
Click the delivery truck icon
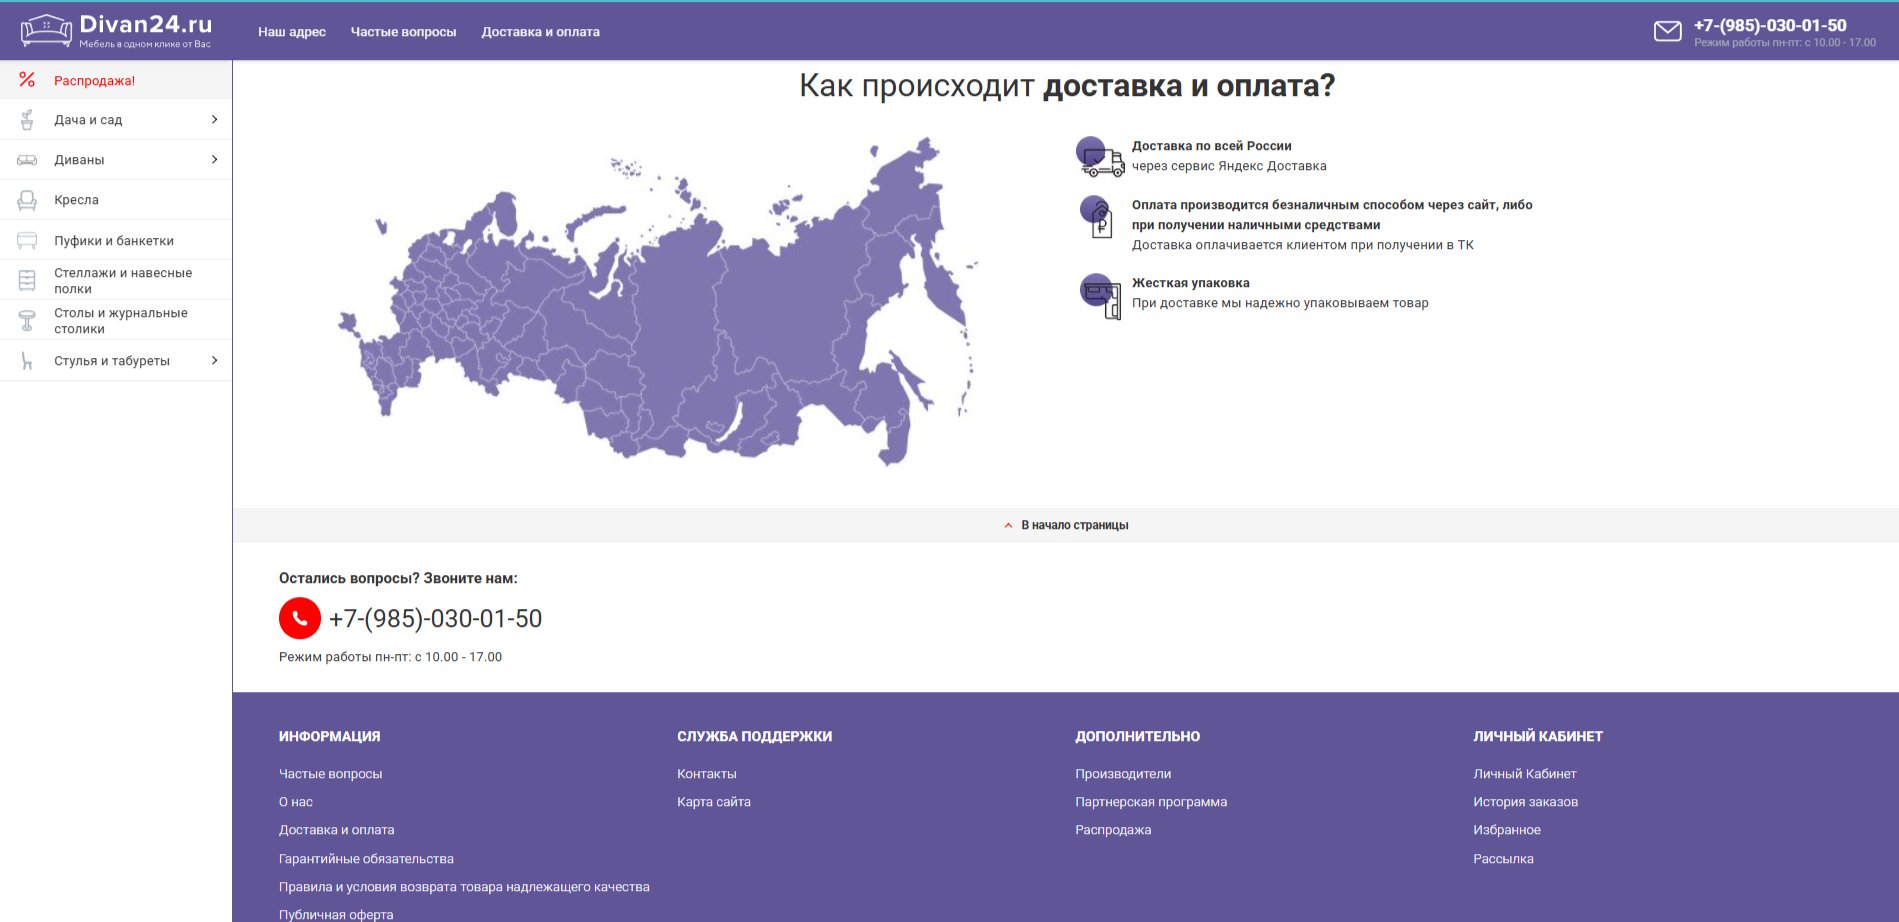coord(1099,157)
